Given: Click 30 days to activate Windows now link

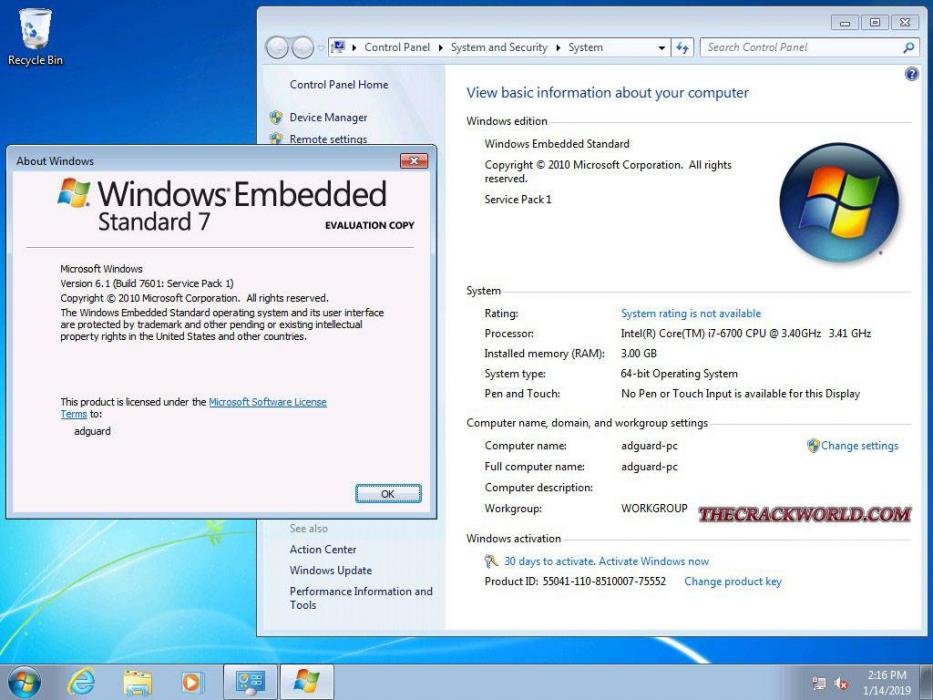Looking at the screenshot, I should pyautogui.click(x=606, y=561).
